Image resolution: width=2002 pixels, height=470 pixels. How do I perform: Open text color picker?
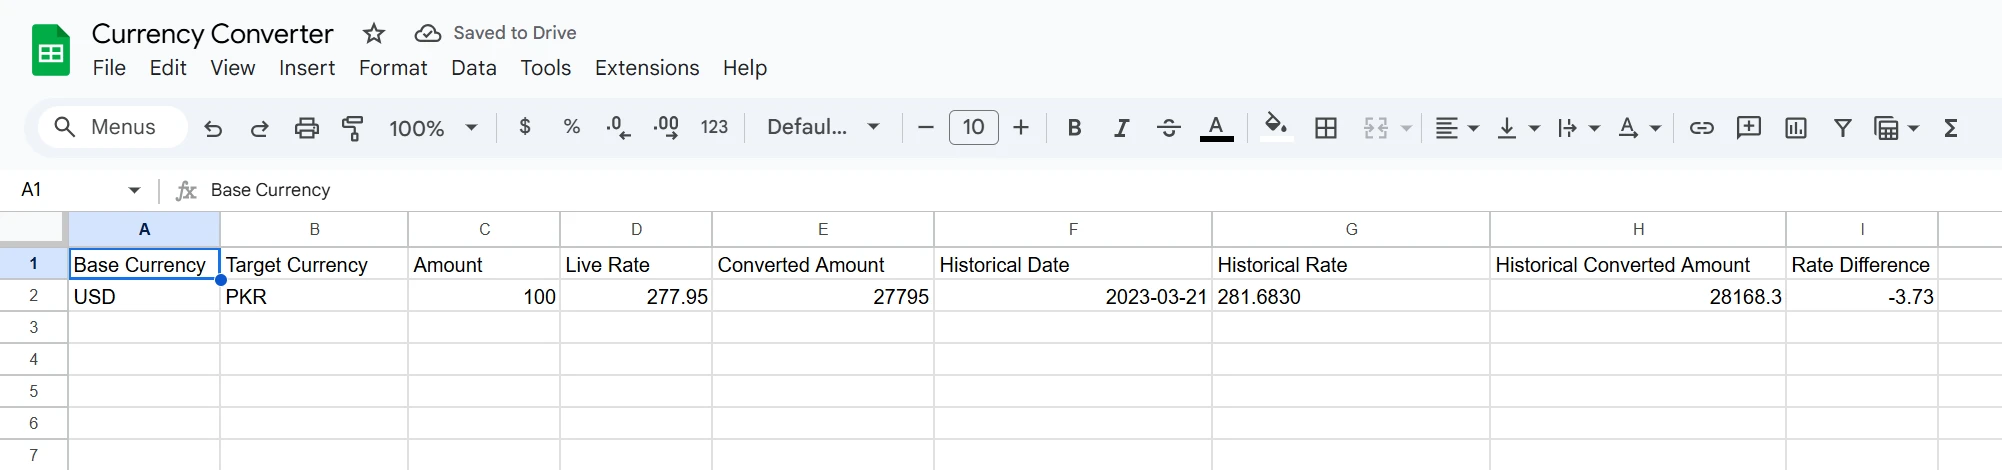coord(1216,128)
